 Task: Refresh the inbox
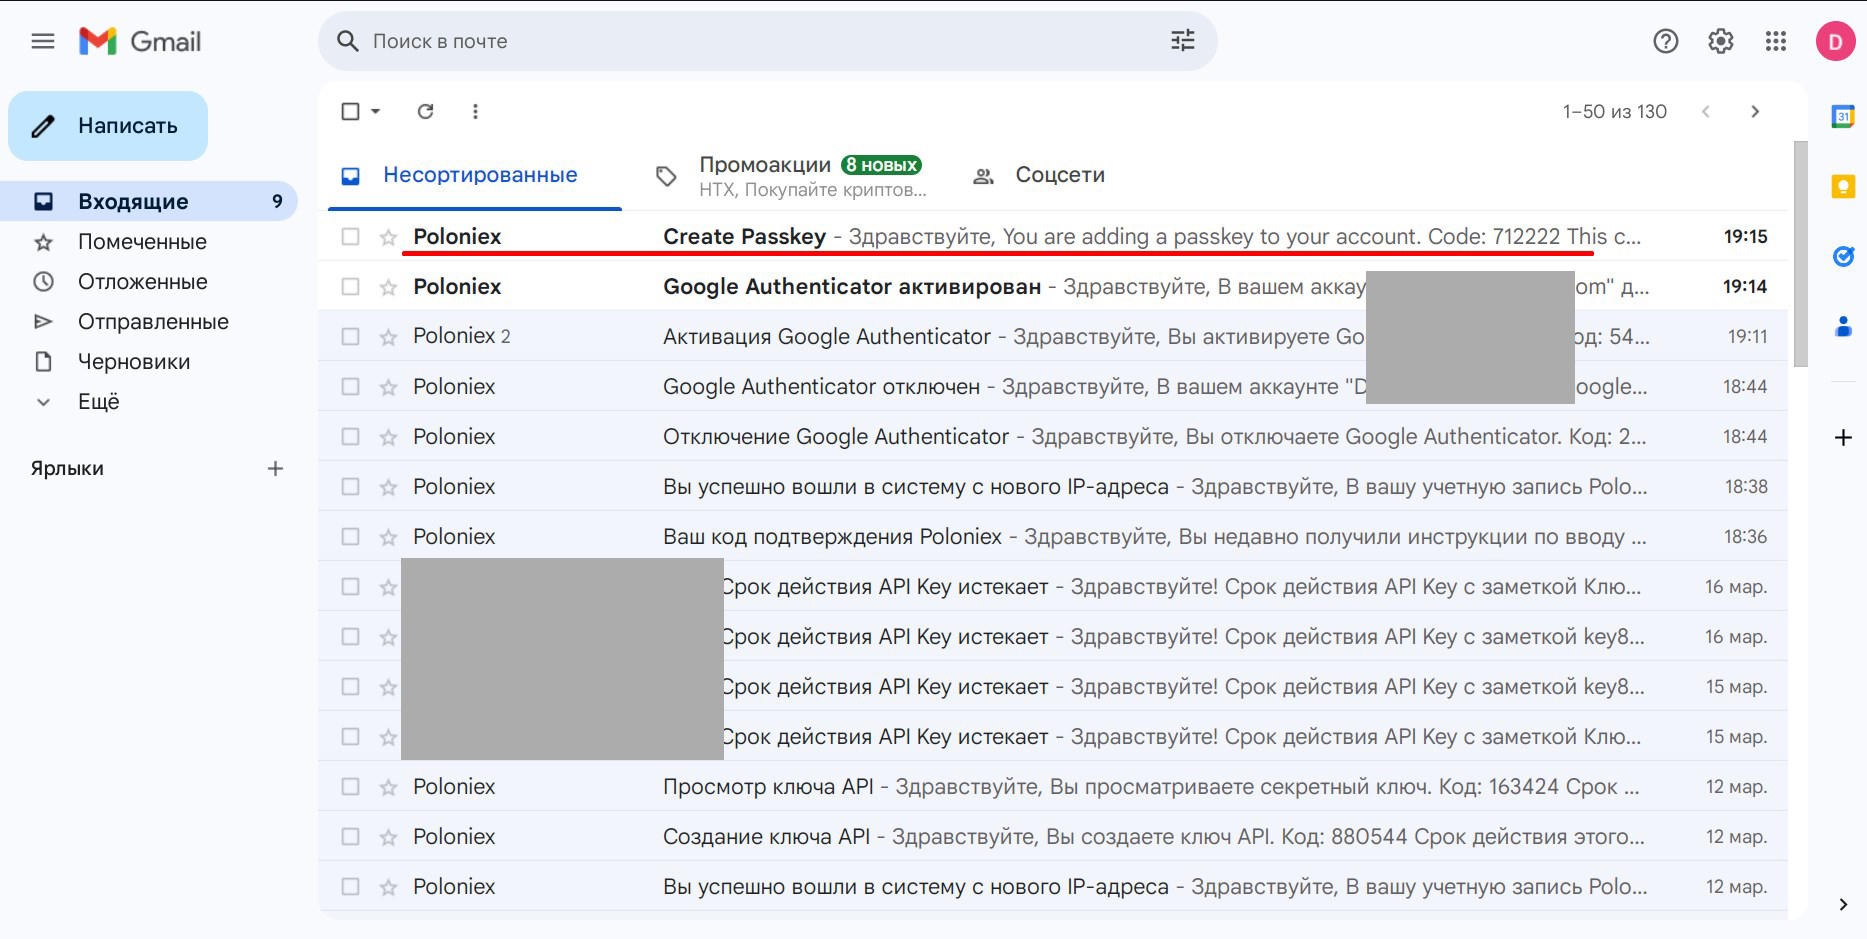pyautogui.click(x=425, y=111)
